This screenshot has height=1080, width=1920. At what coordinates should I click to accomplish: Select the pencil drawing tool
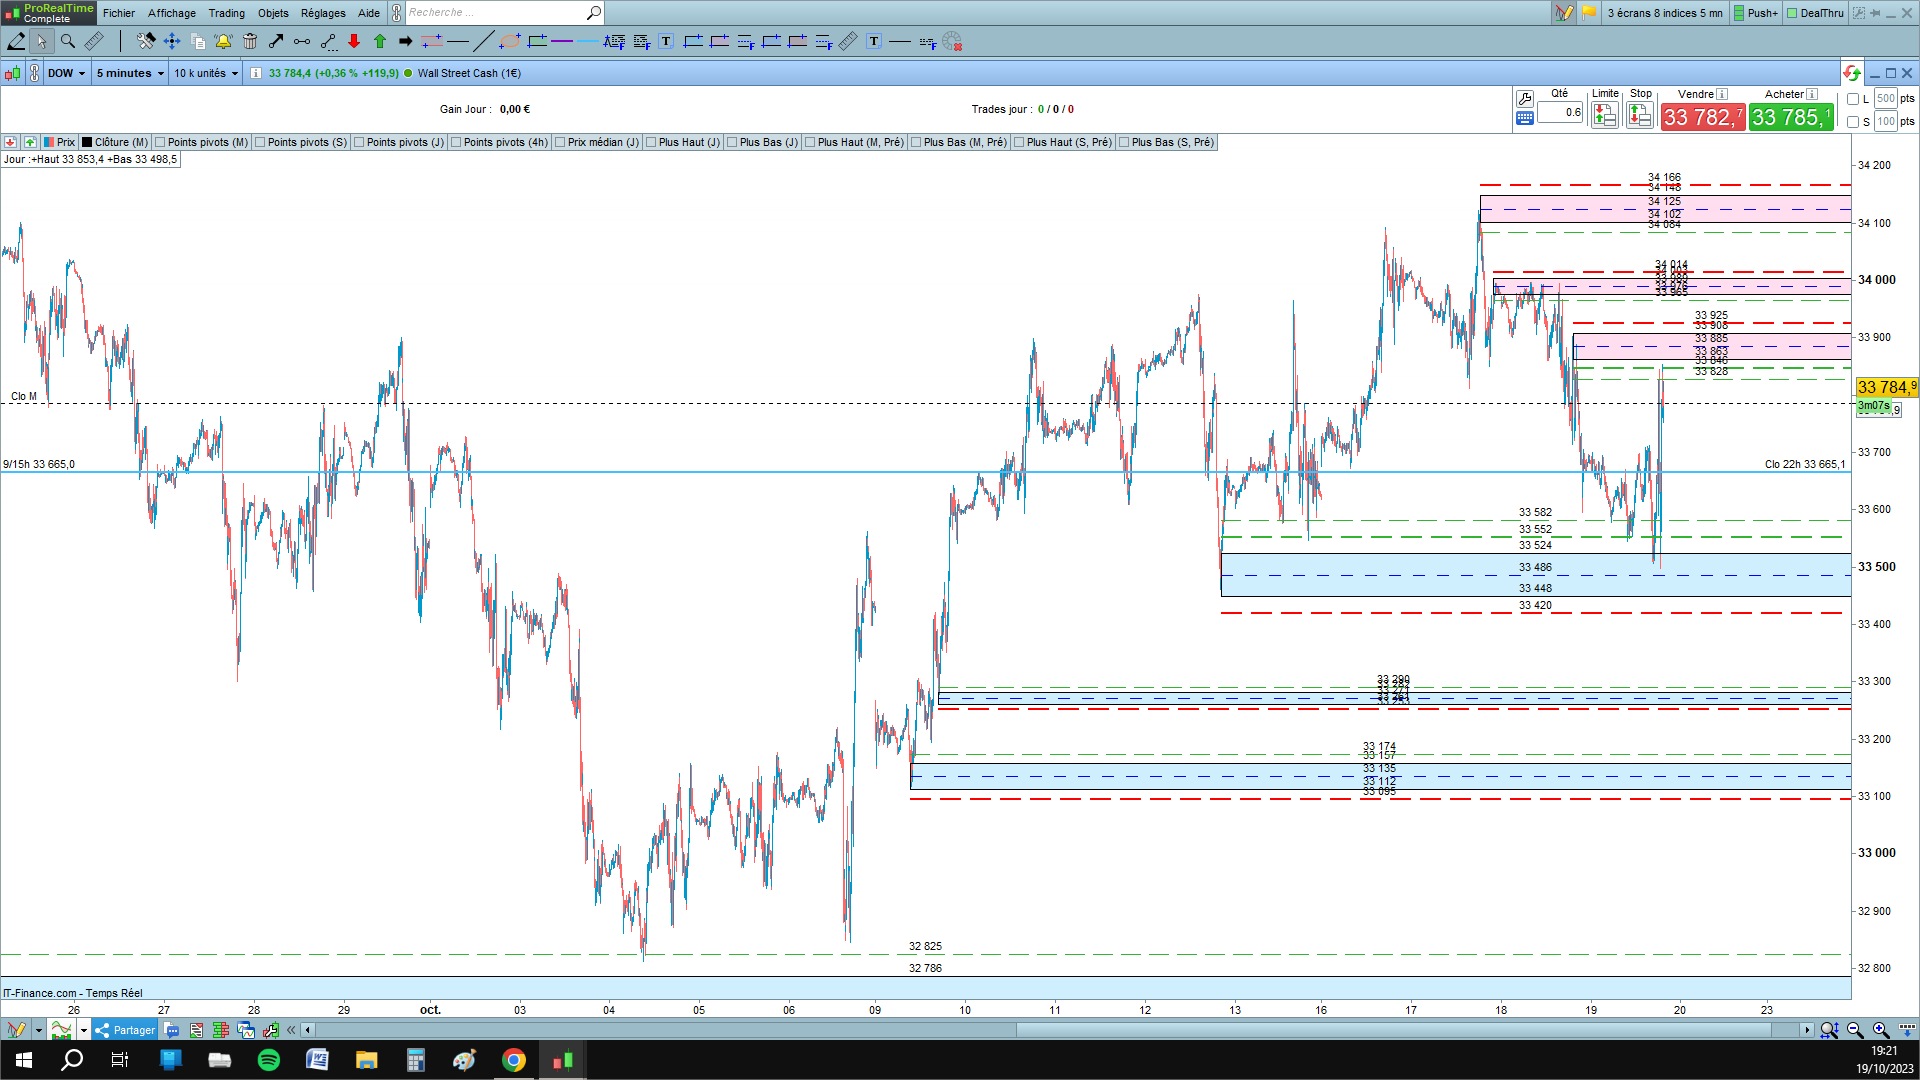point(16,41)
